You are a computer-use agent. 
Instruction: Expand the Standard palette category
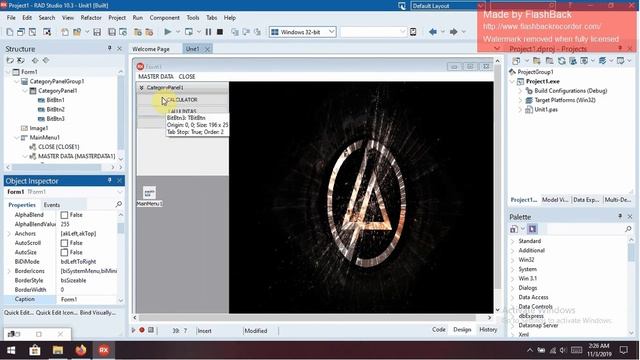(513, 241)
